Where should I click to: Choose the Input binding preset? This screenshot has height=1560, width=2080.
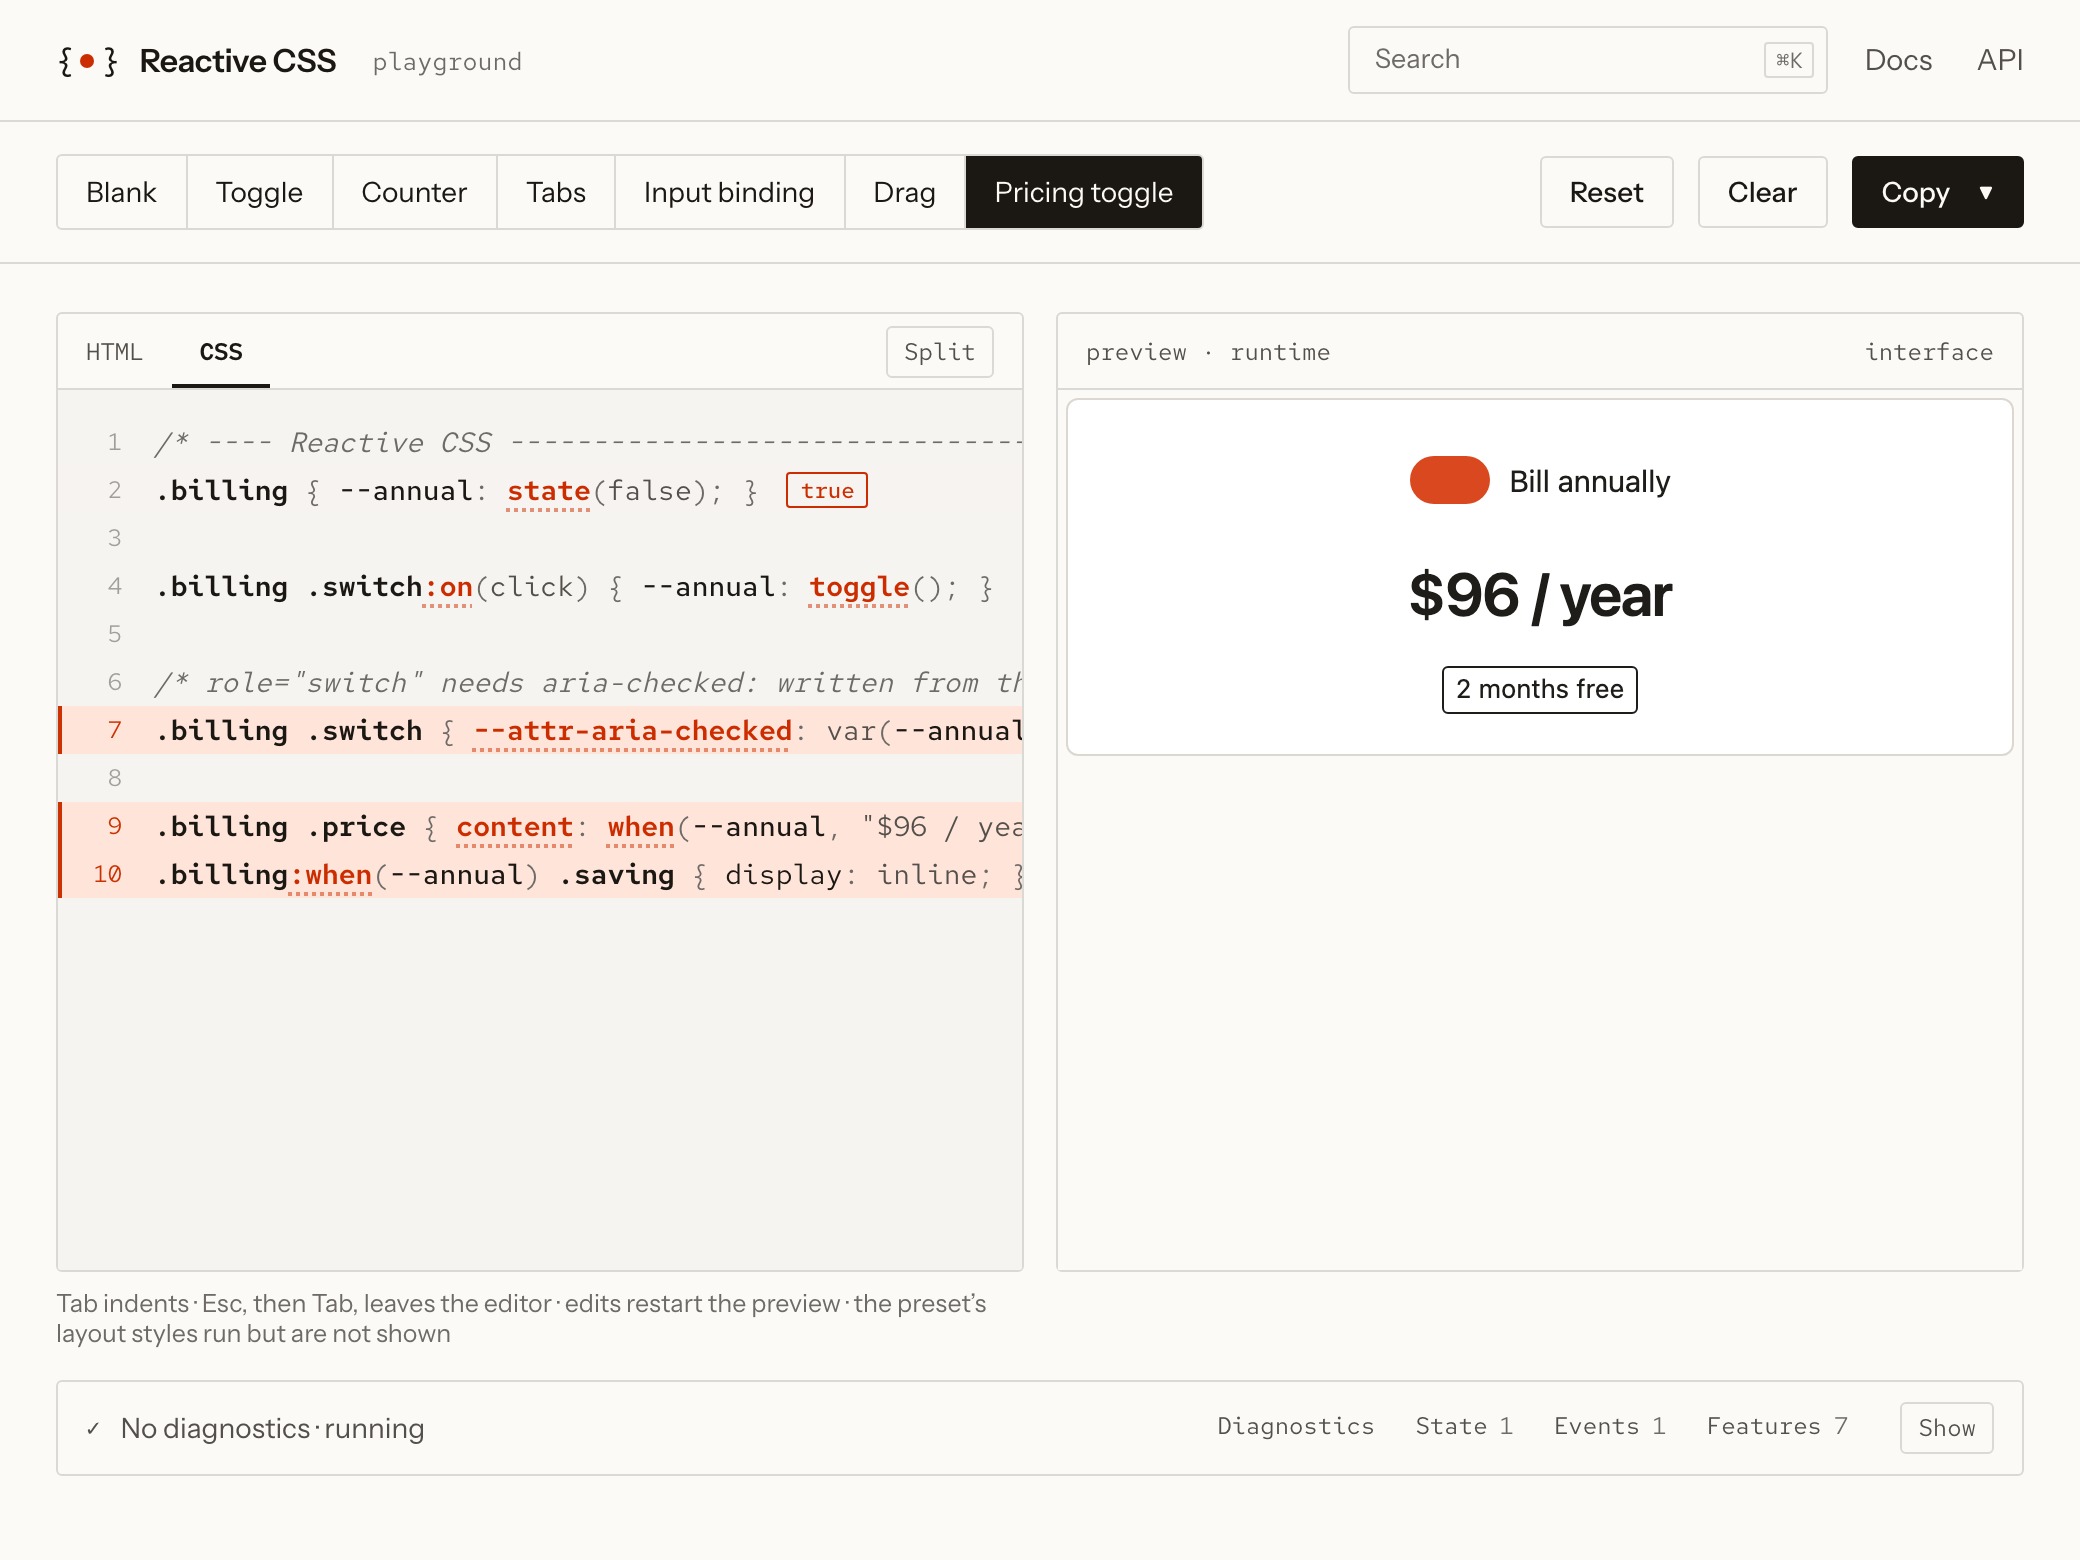tap(729, 192)
